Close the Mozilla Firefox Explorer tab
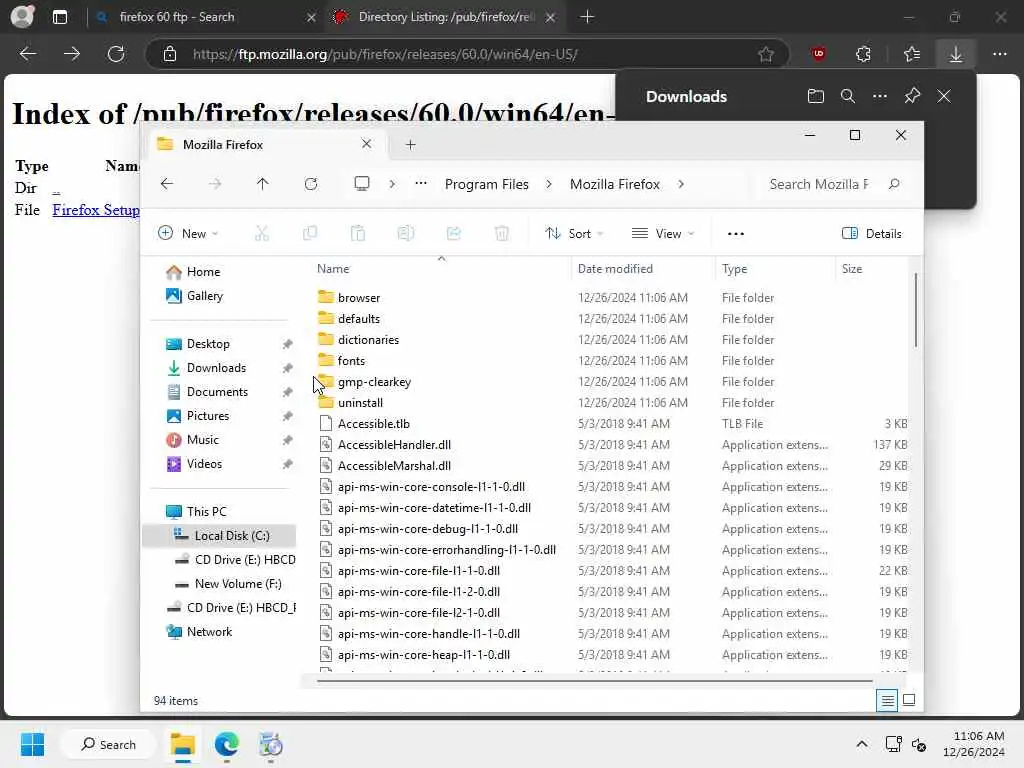This screenshot has width=1024, height=768. [x=366, y=144]
